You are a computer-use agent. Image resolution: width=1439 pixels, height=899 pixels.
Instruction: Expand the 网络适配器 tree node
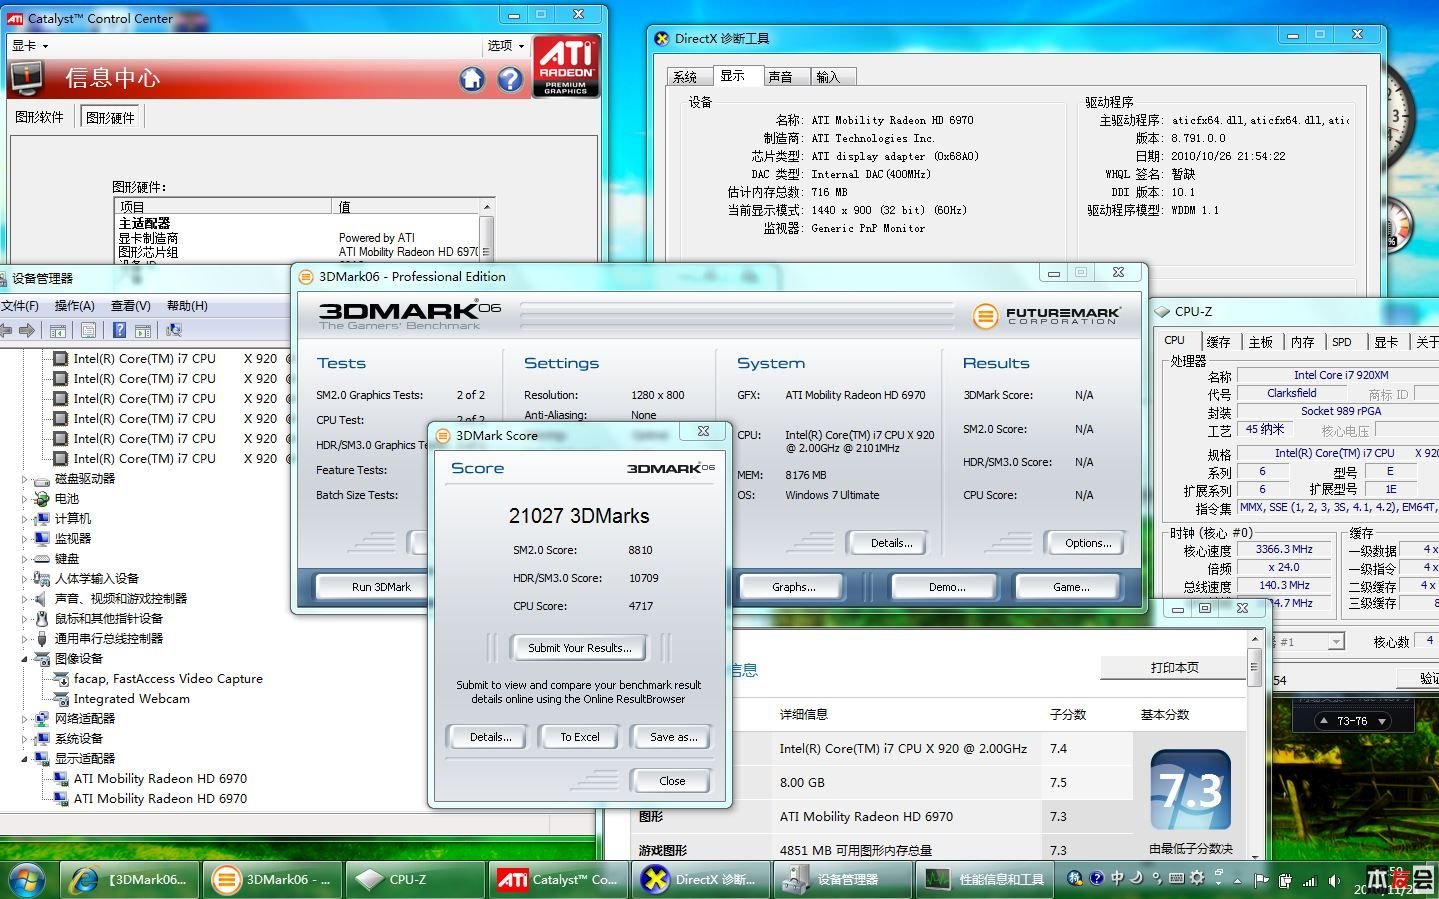point(25,719)
